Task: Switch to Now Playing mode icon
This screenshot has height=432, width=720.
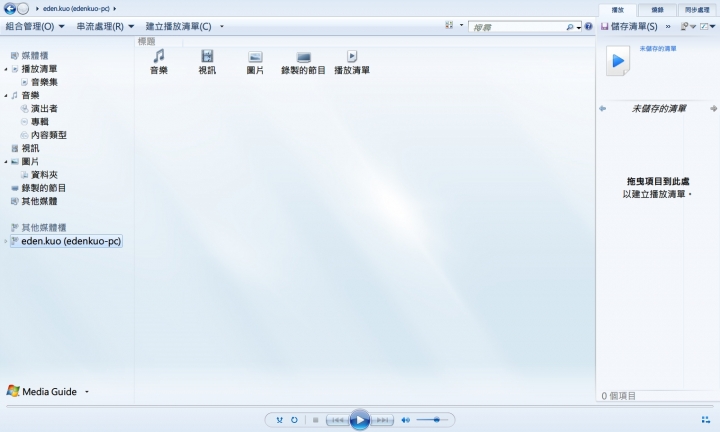Action: 706,420
